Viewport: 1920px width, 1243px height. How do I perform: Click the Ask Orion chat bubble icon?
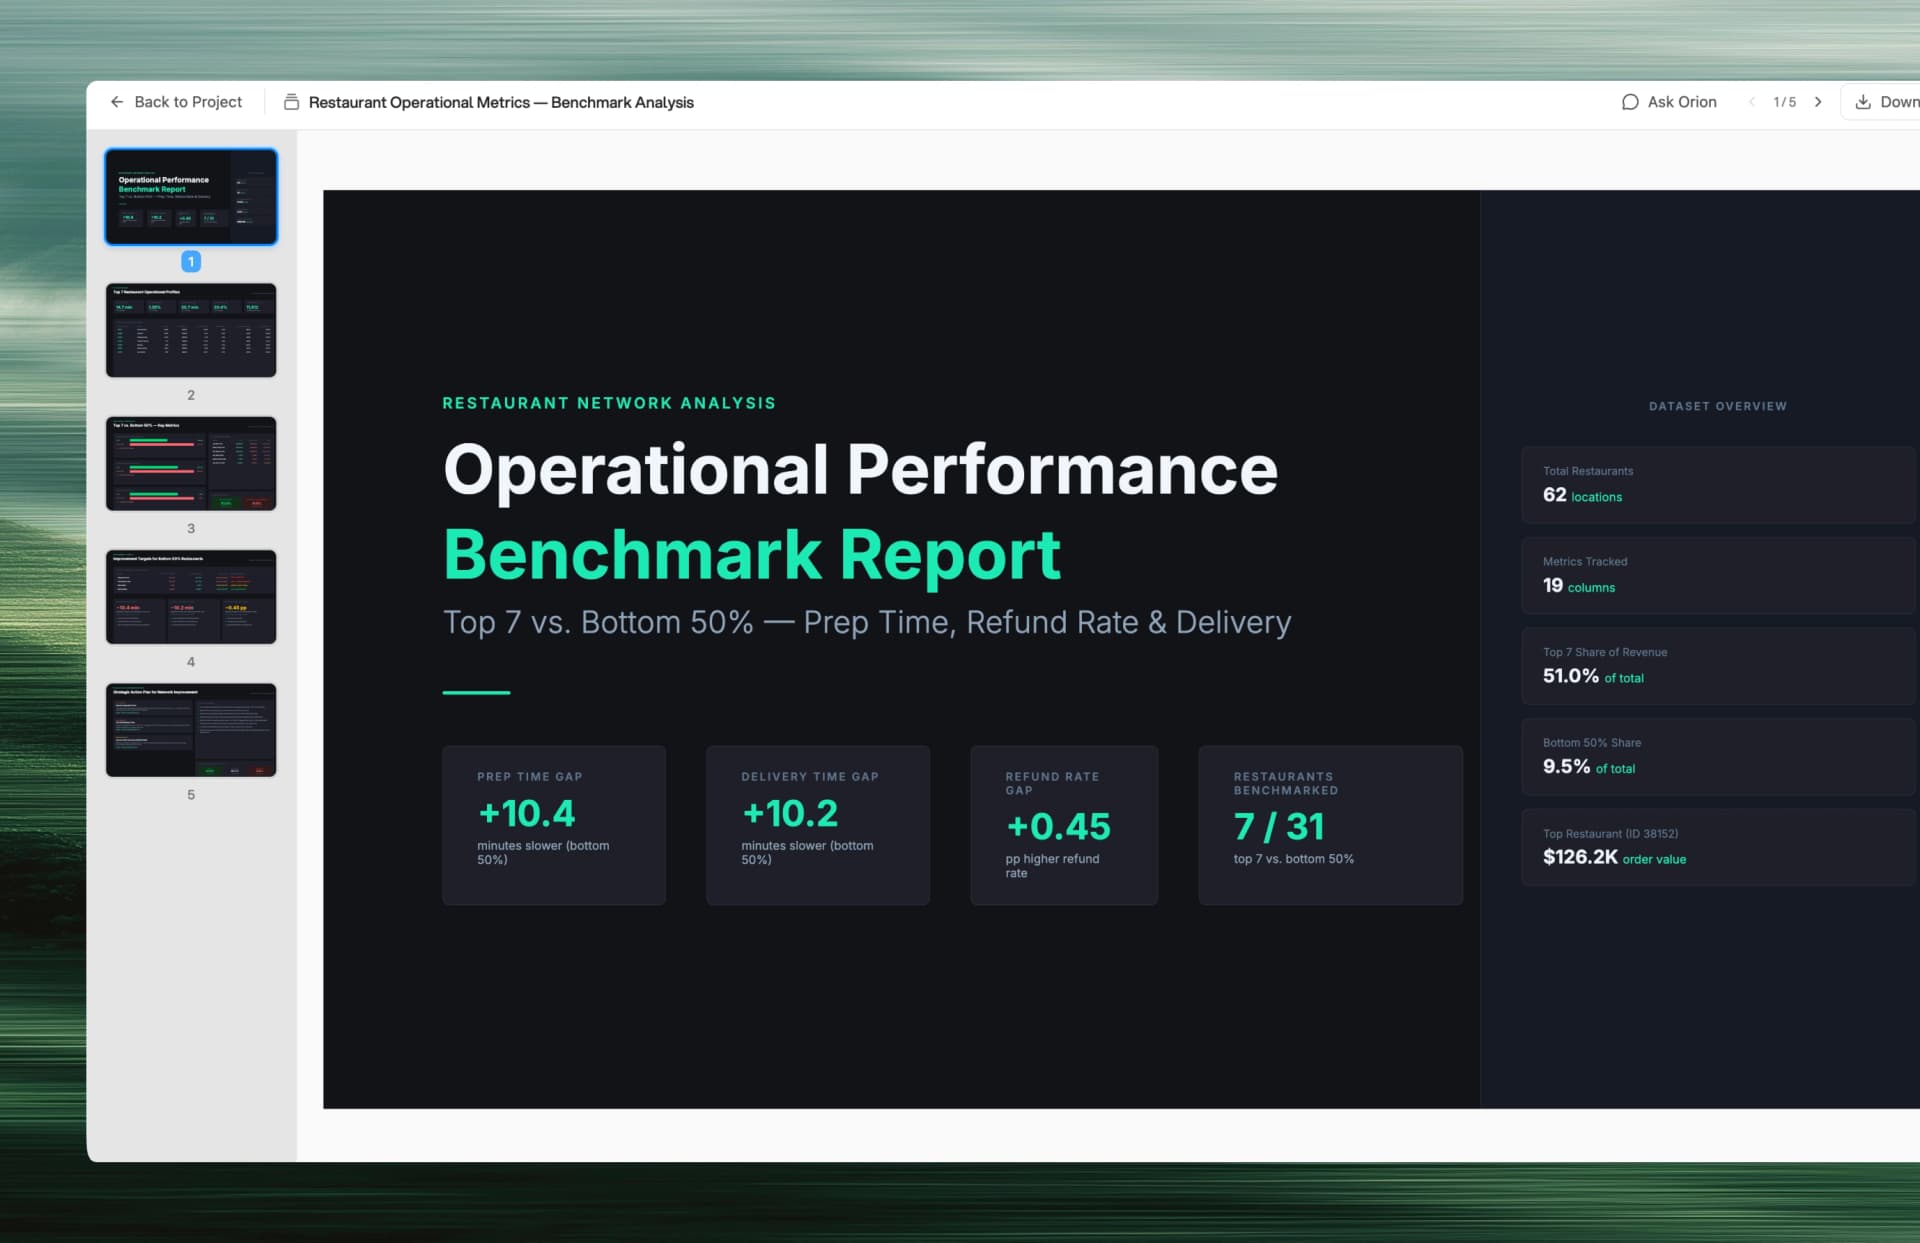(1630, 101)
